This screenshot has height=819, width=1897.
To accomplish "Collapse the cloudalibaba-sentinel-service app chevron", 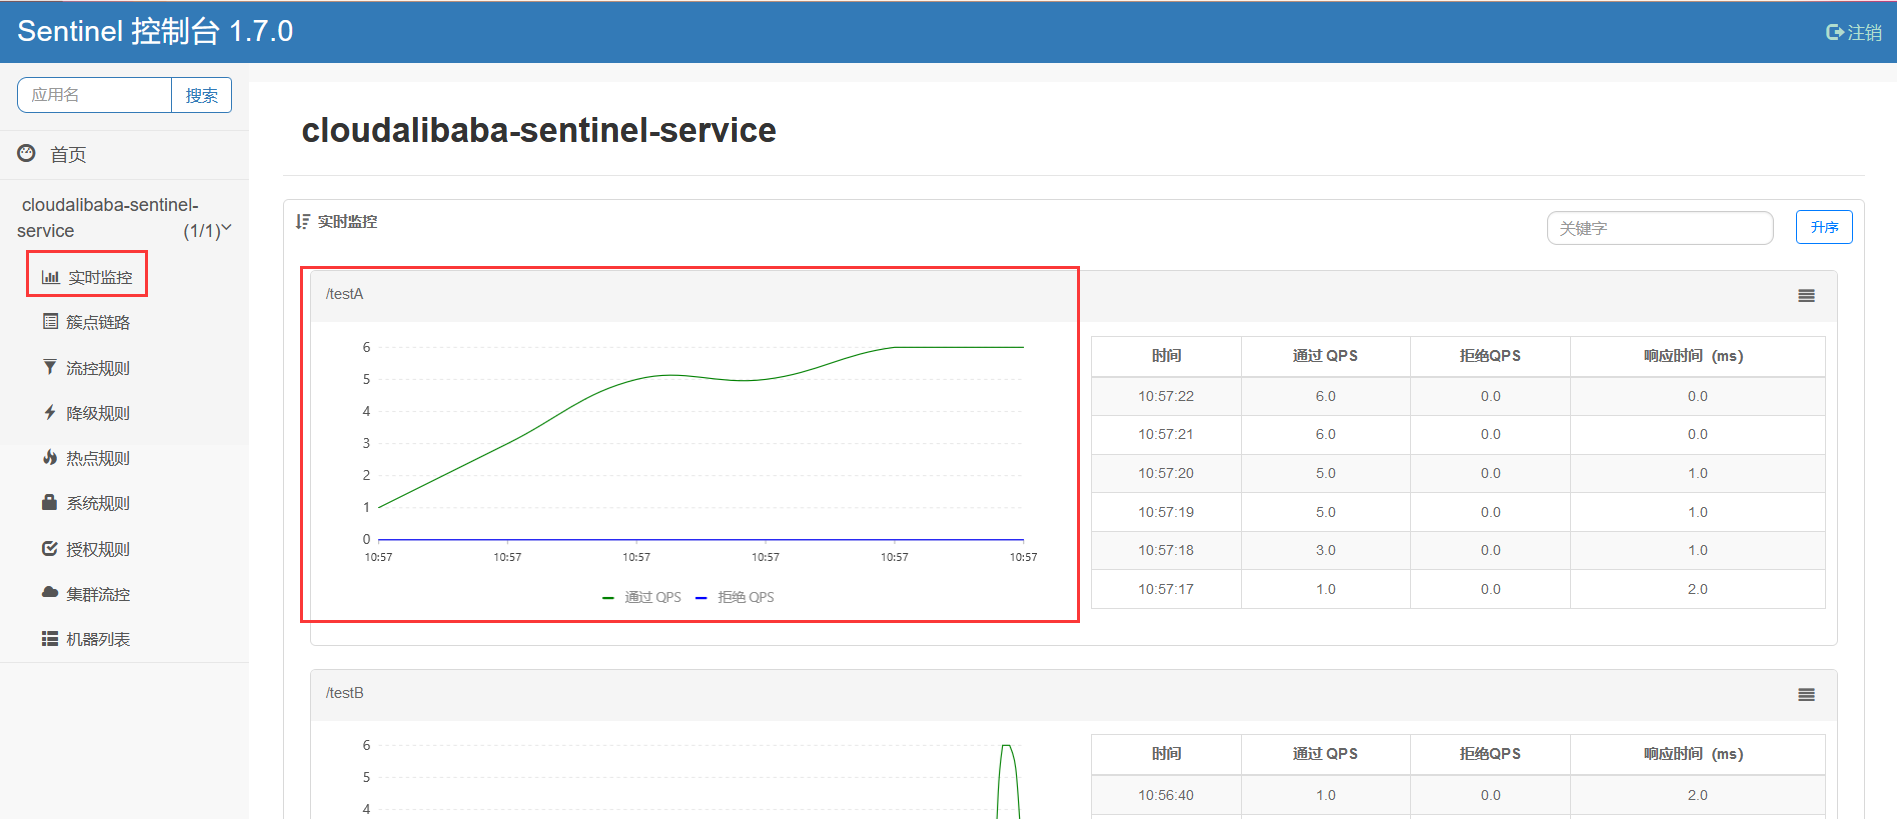I will (227, 228).
